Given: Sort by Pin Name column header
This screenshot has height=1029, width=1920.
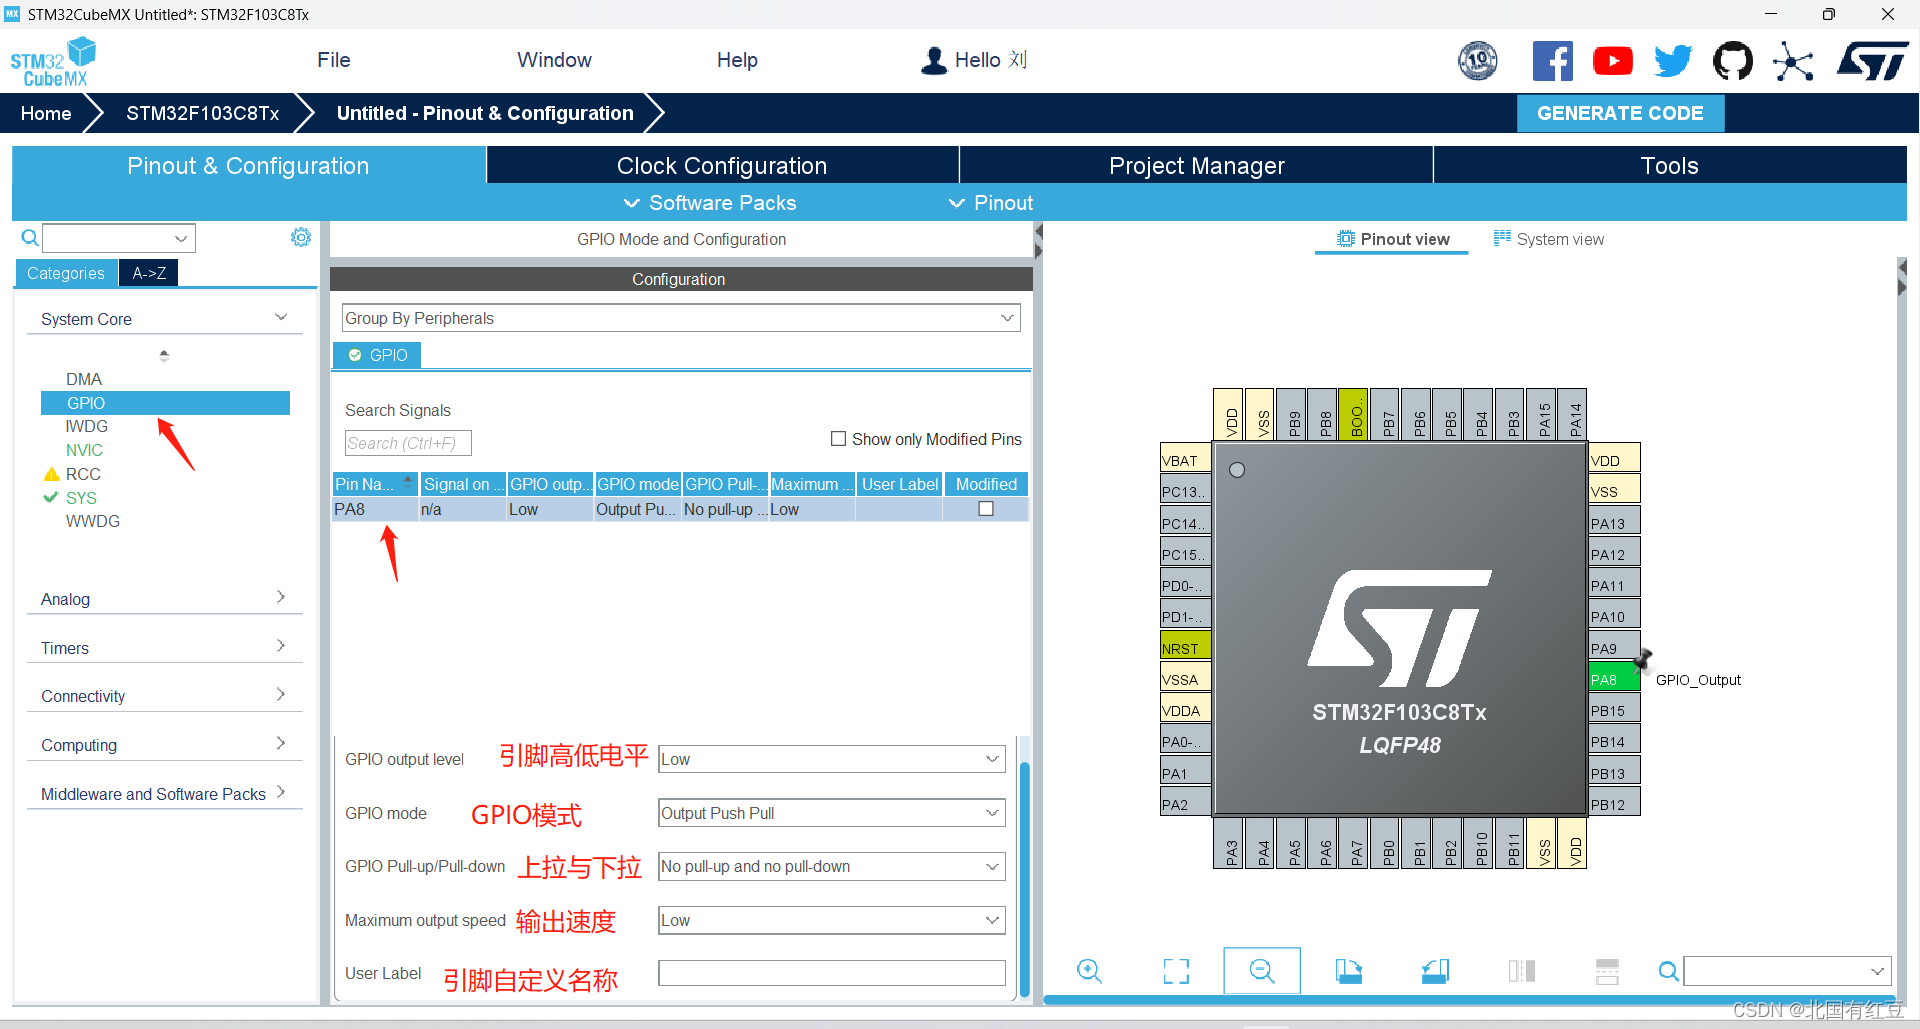Looking at the screenshot, I should coord(375,484).
